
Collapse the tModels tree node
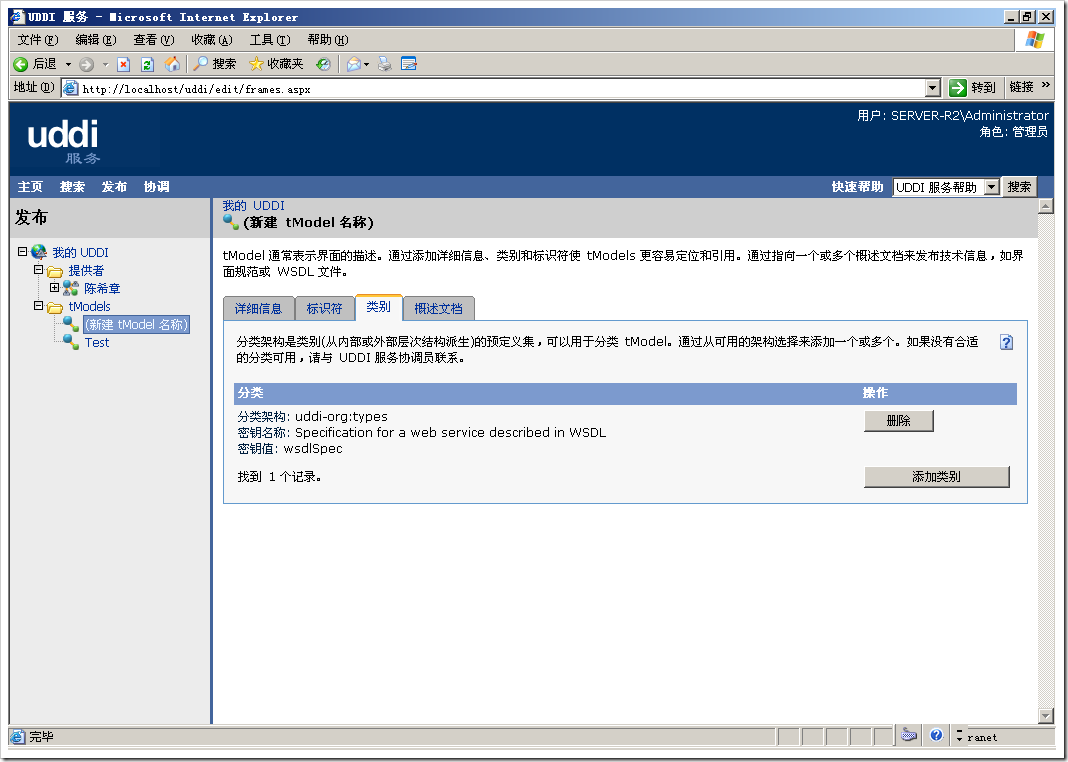(39, 306)
